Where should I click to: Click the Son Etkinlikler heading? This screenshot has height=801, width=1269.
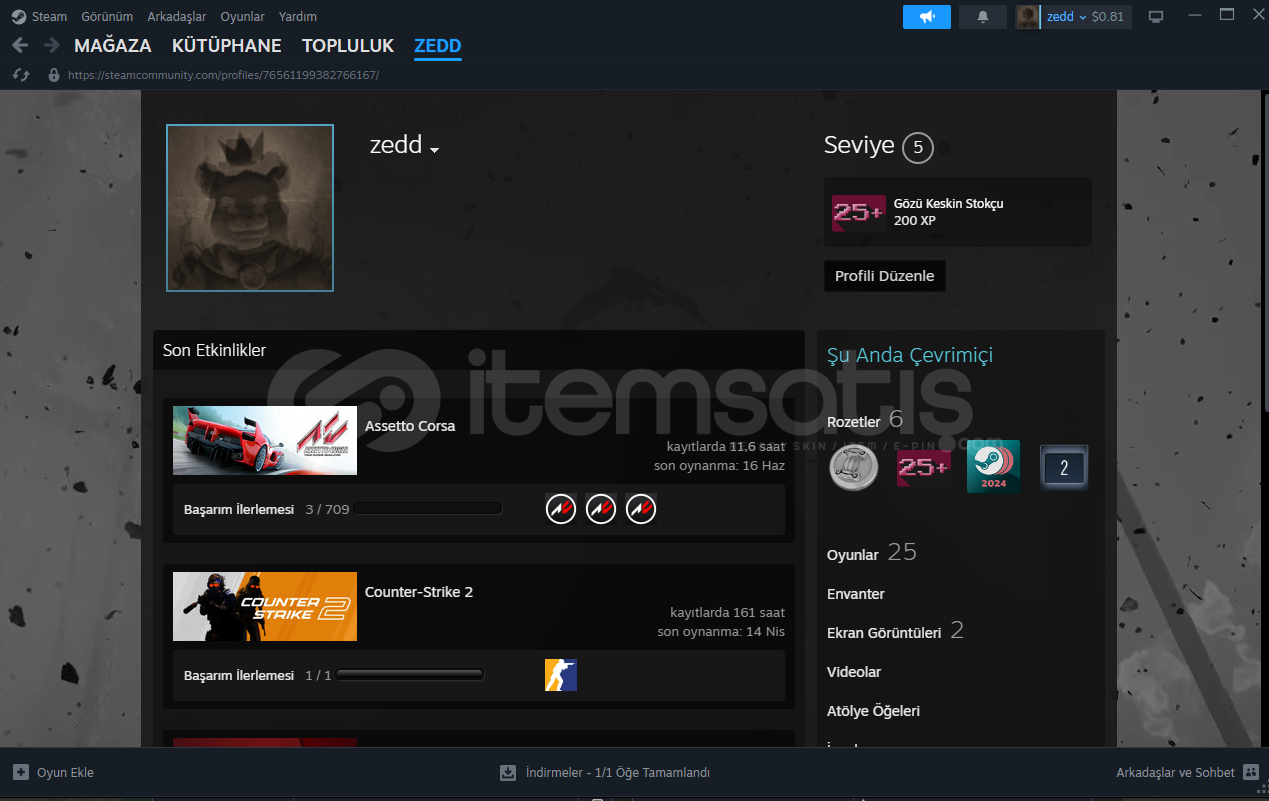[x=214, y=350]
